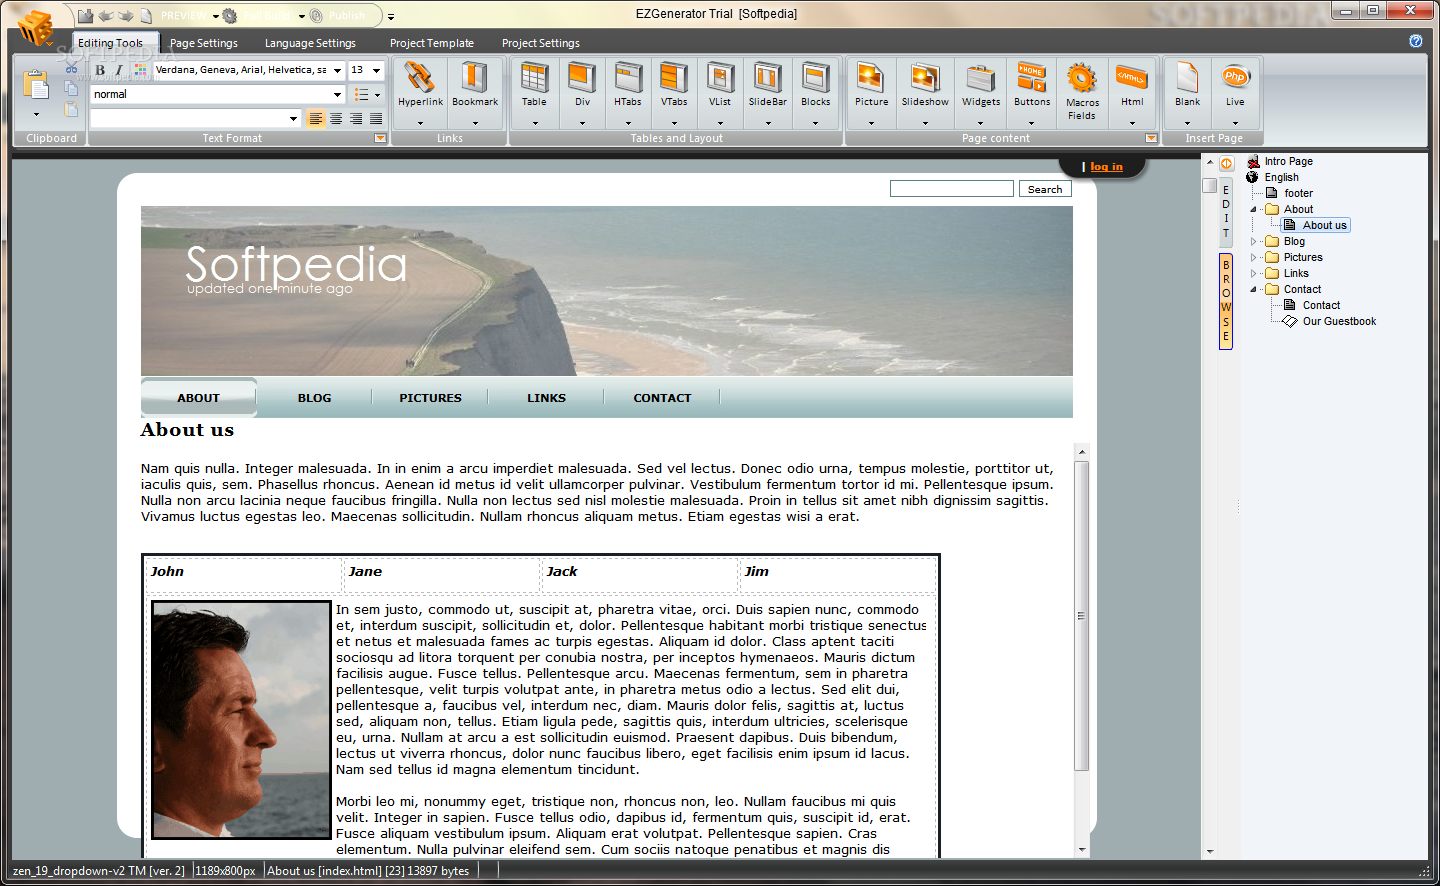Screen dimensions: 1440x886
Task: Open the Widgets tool
Action: tap(981, 94)
